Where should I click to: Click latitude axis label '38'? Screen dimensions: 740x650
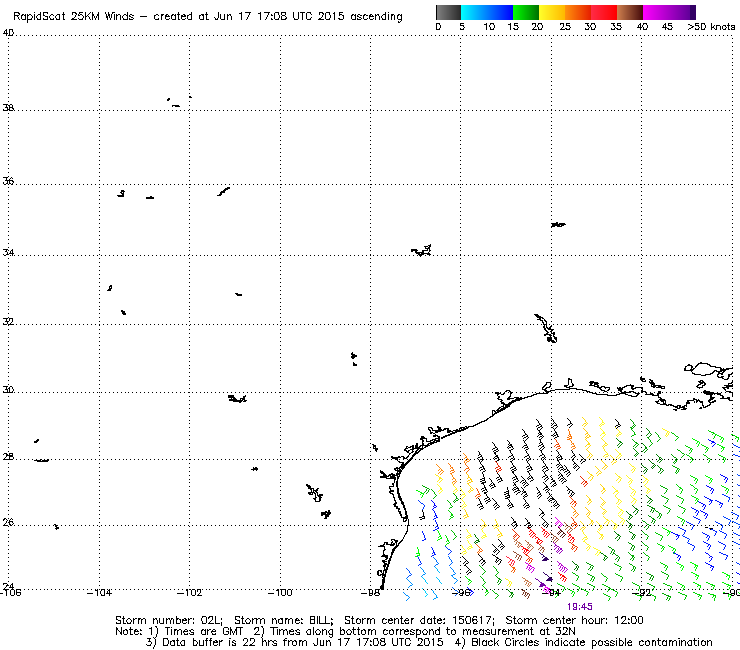(8, 108)
